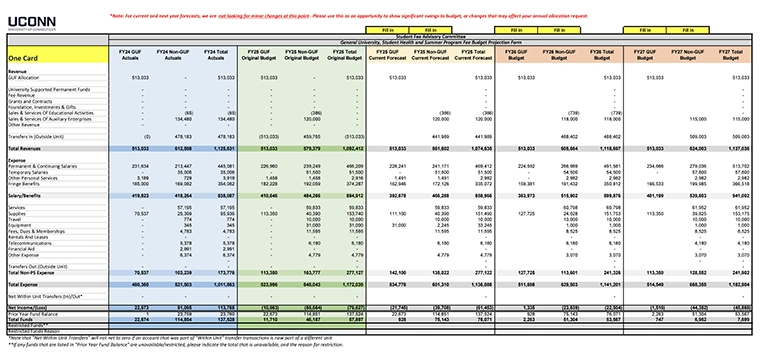Select the GUF Allocation row label

24,78
